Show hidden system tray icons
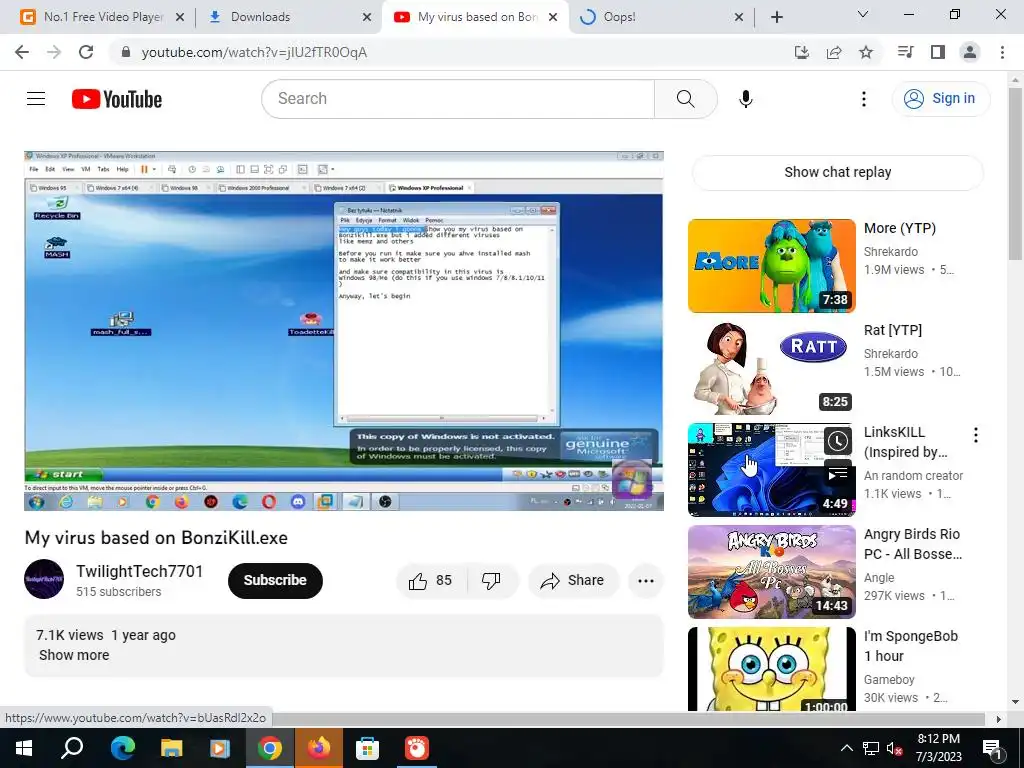The height and width of the screenshot is (768, 1024). click(846, 748)
